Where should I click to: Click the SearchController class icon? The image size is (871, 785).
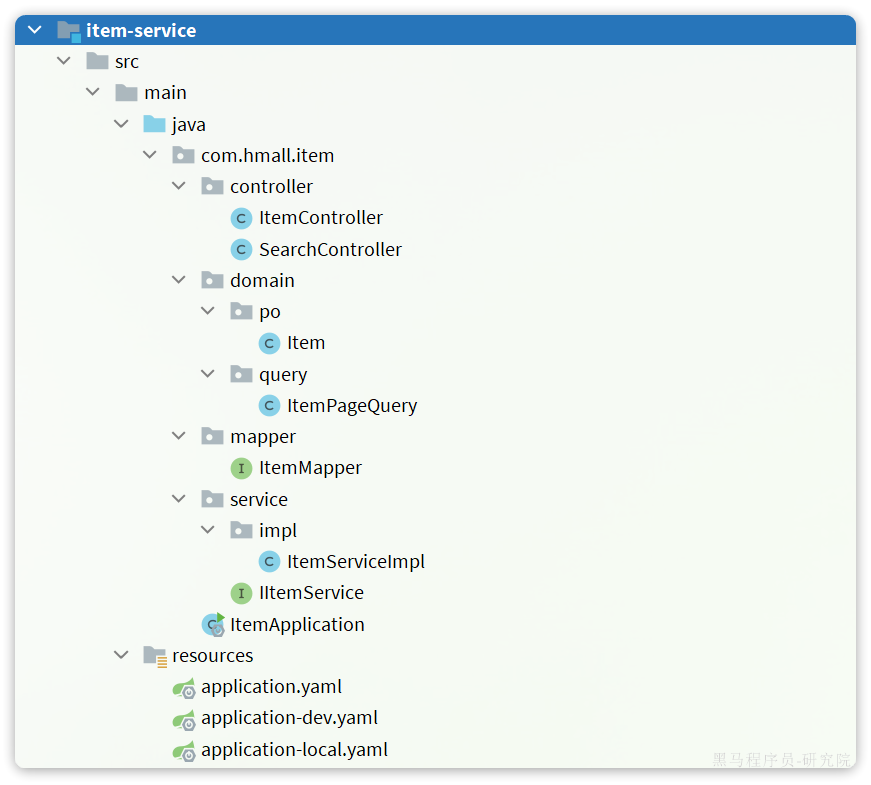coord(241,249)
